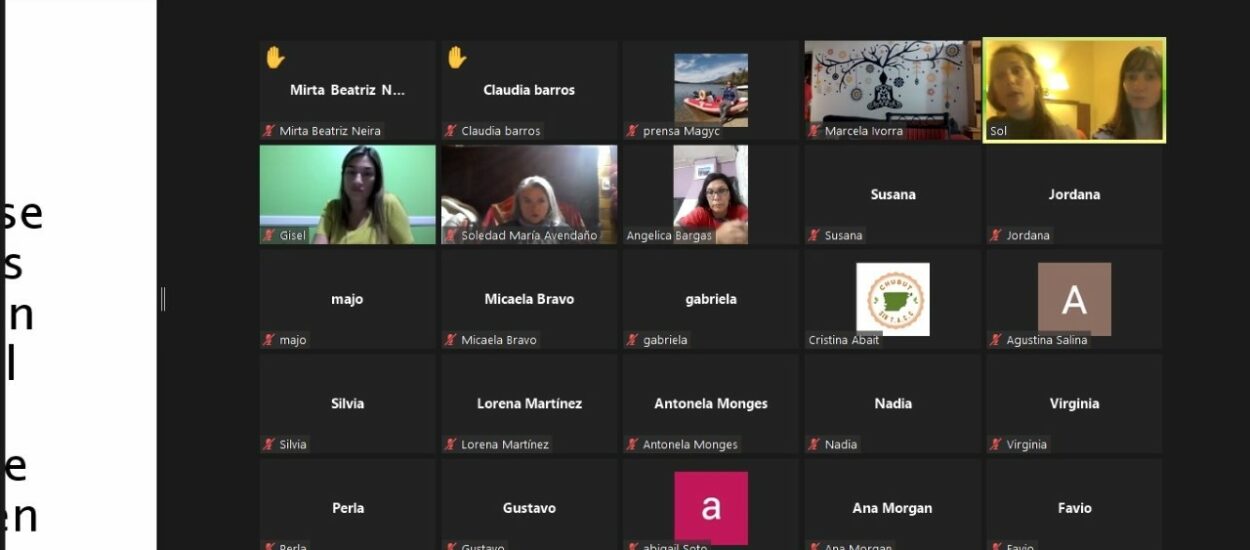1250x550 pixels.
Task: Click Agustina Salina's brown letter A avatar
Action: pyautogui.click(x=1074, y=299)
